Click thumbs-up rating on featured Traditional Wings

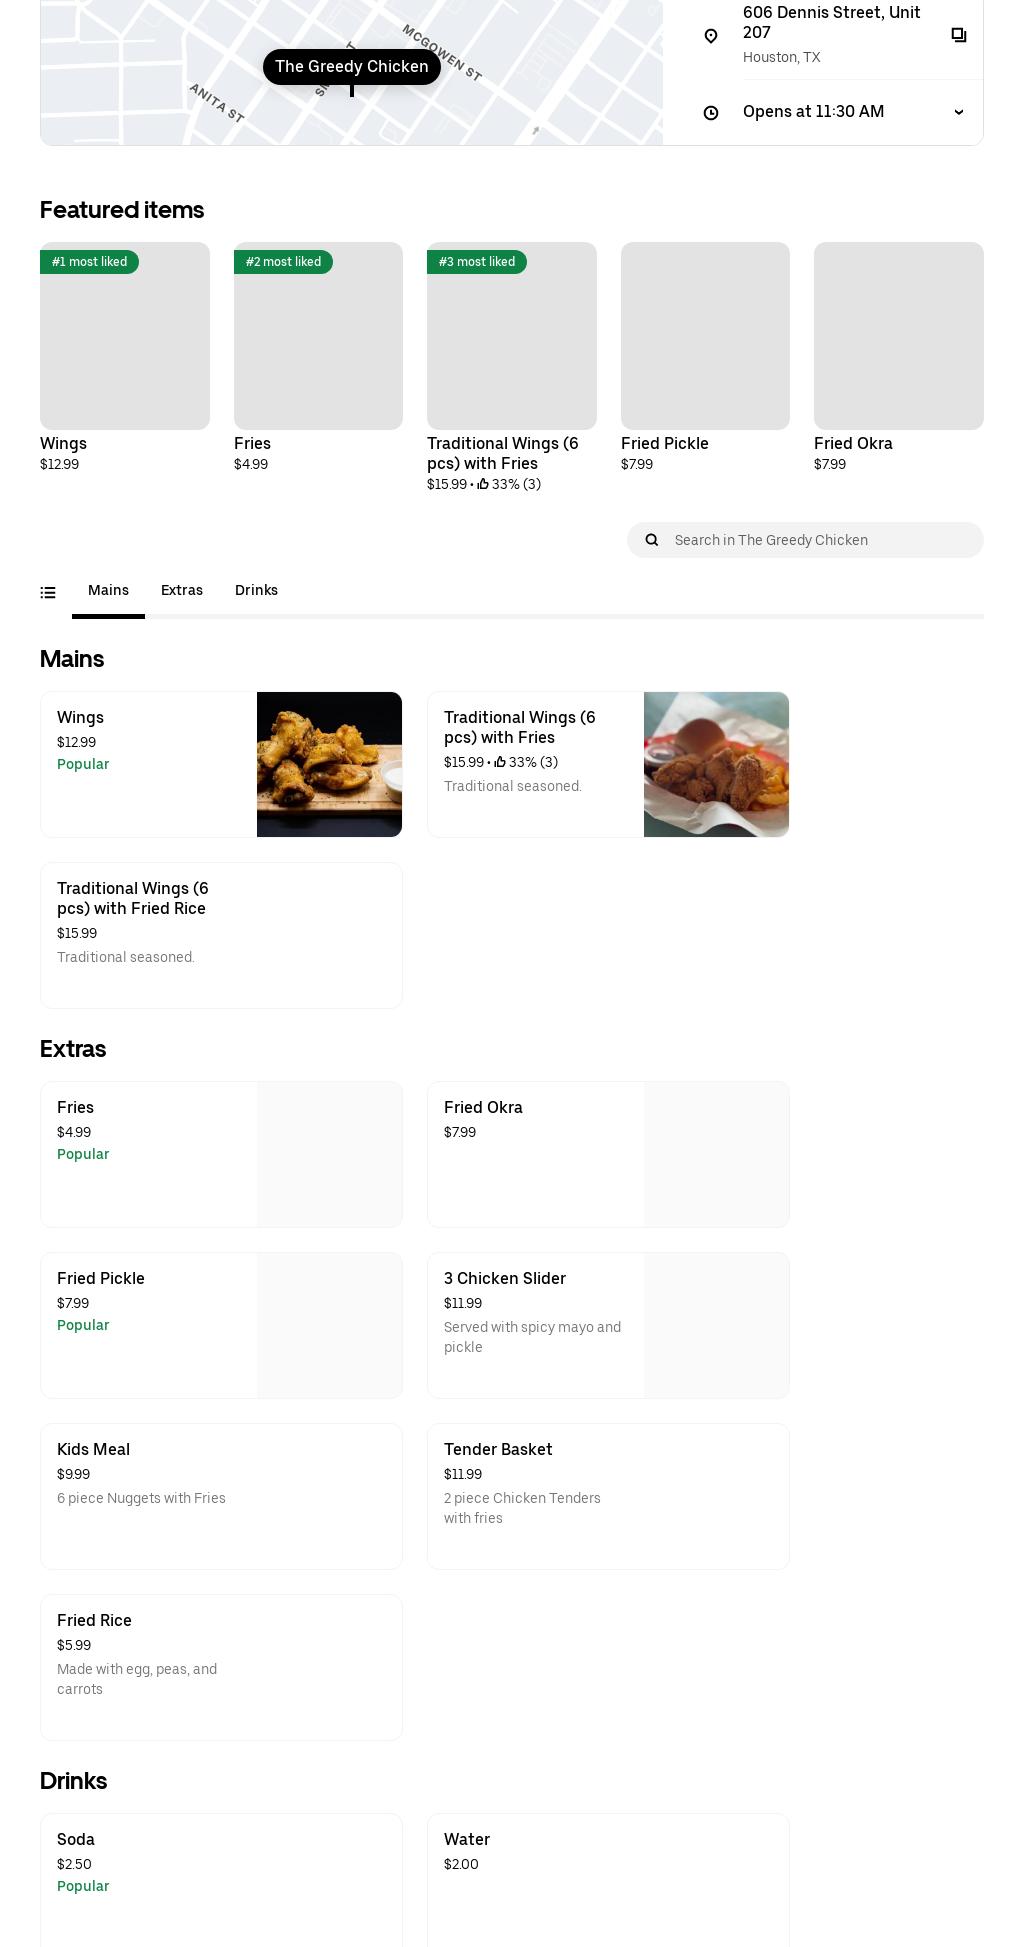tap(483, 485)
